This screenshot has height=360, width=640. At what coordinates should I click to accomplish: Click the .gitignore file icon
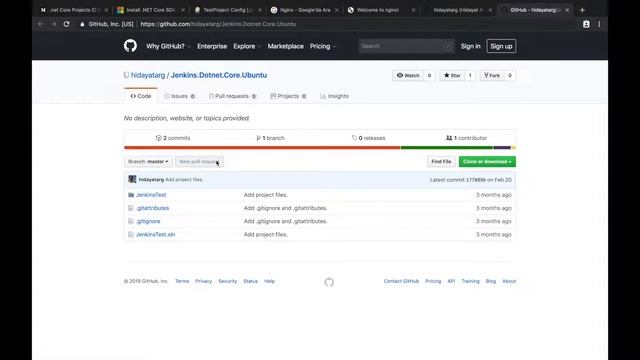coord(131,221)
